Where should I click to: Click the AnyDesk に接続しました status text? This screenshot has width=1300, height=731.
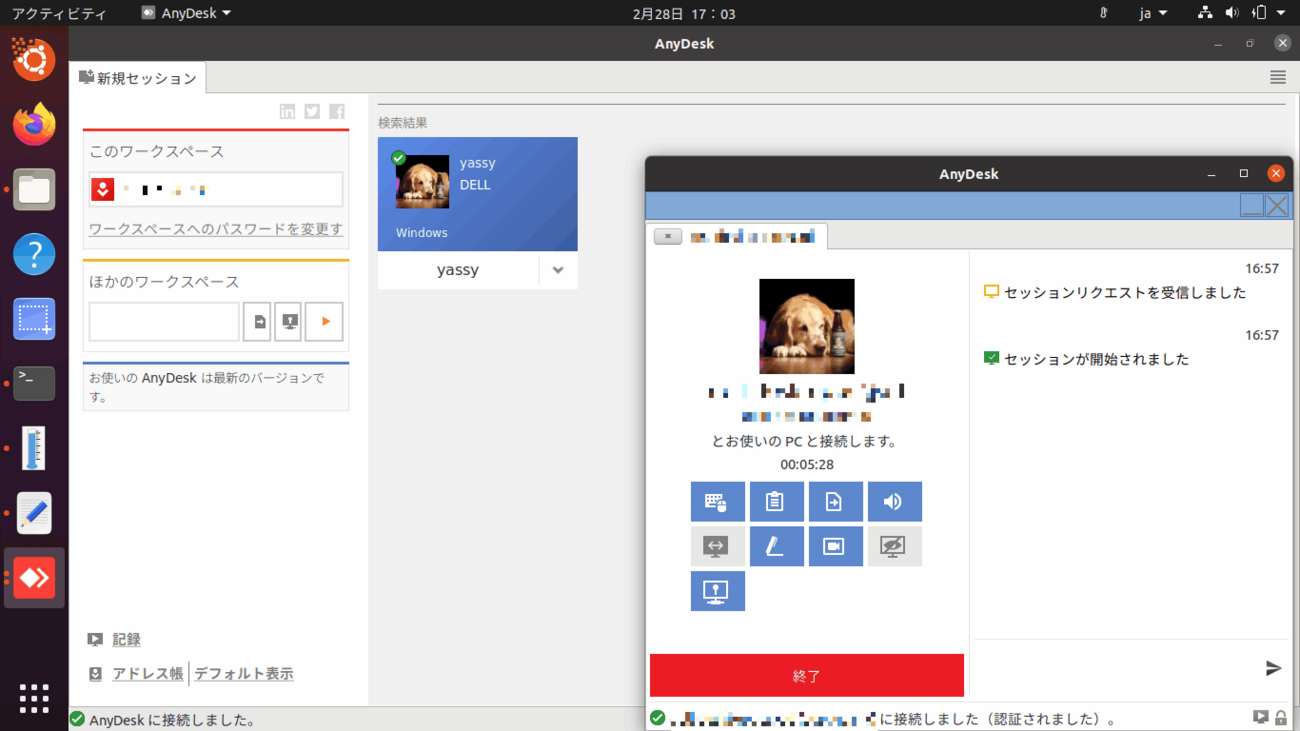tap(173, 720)
